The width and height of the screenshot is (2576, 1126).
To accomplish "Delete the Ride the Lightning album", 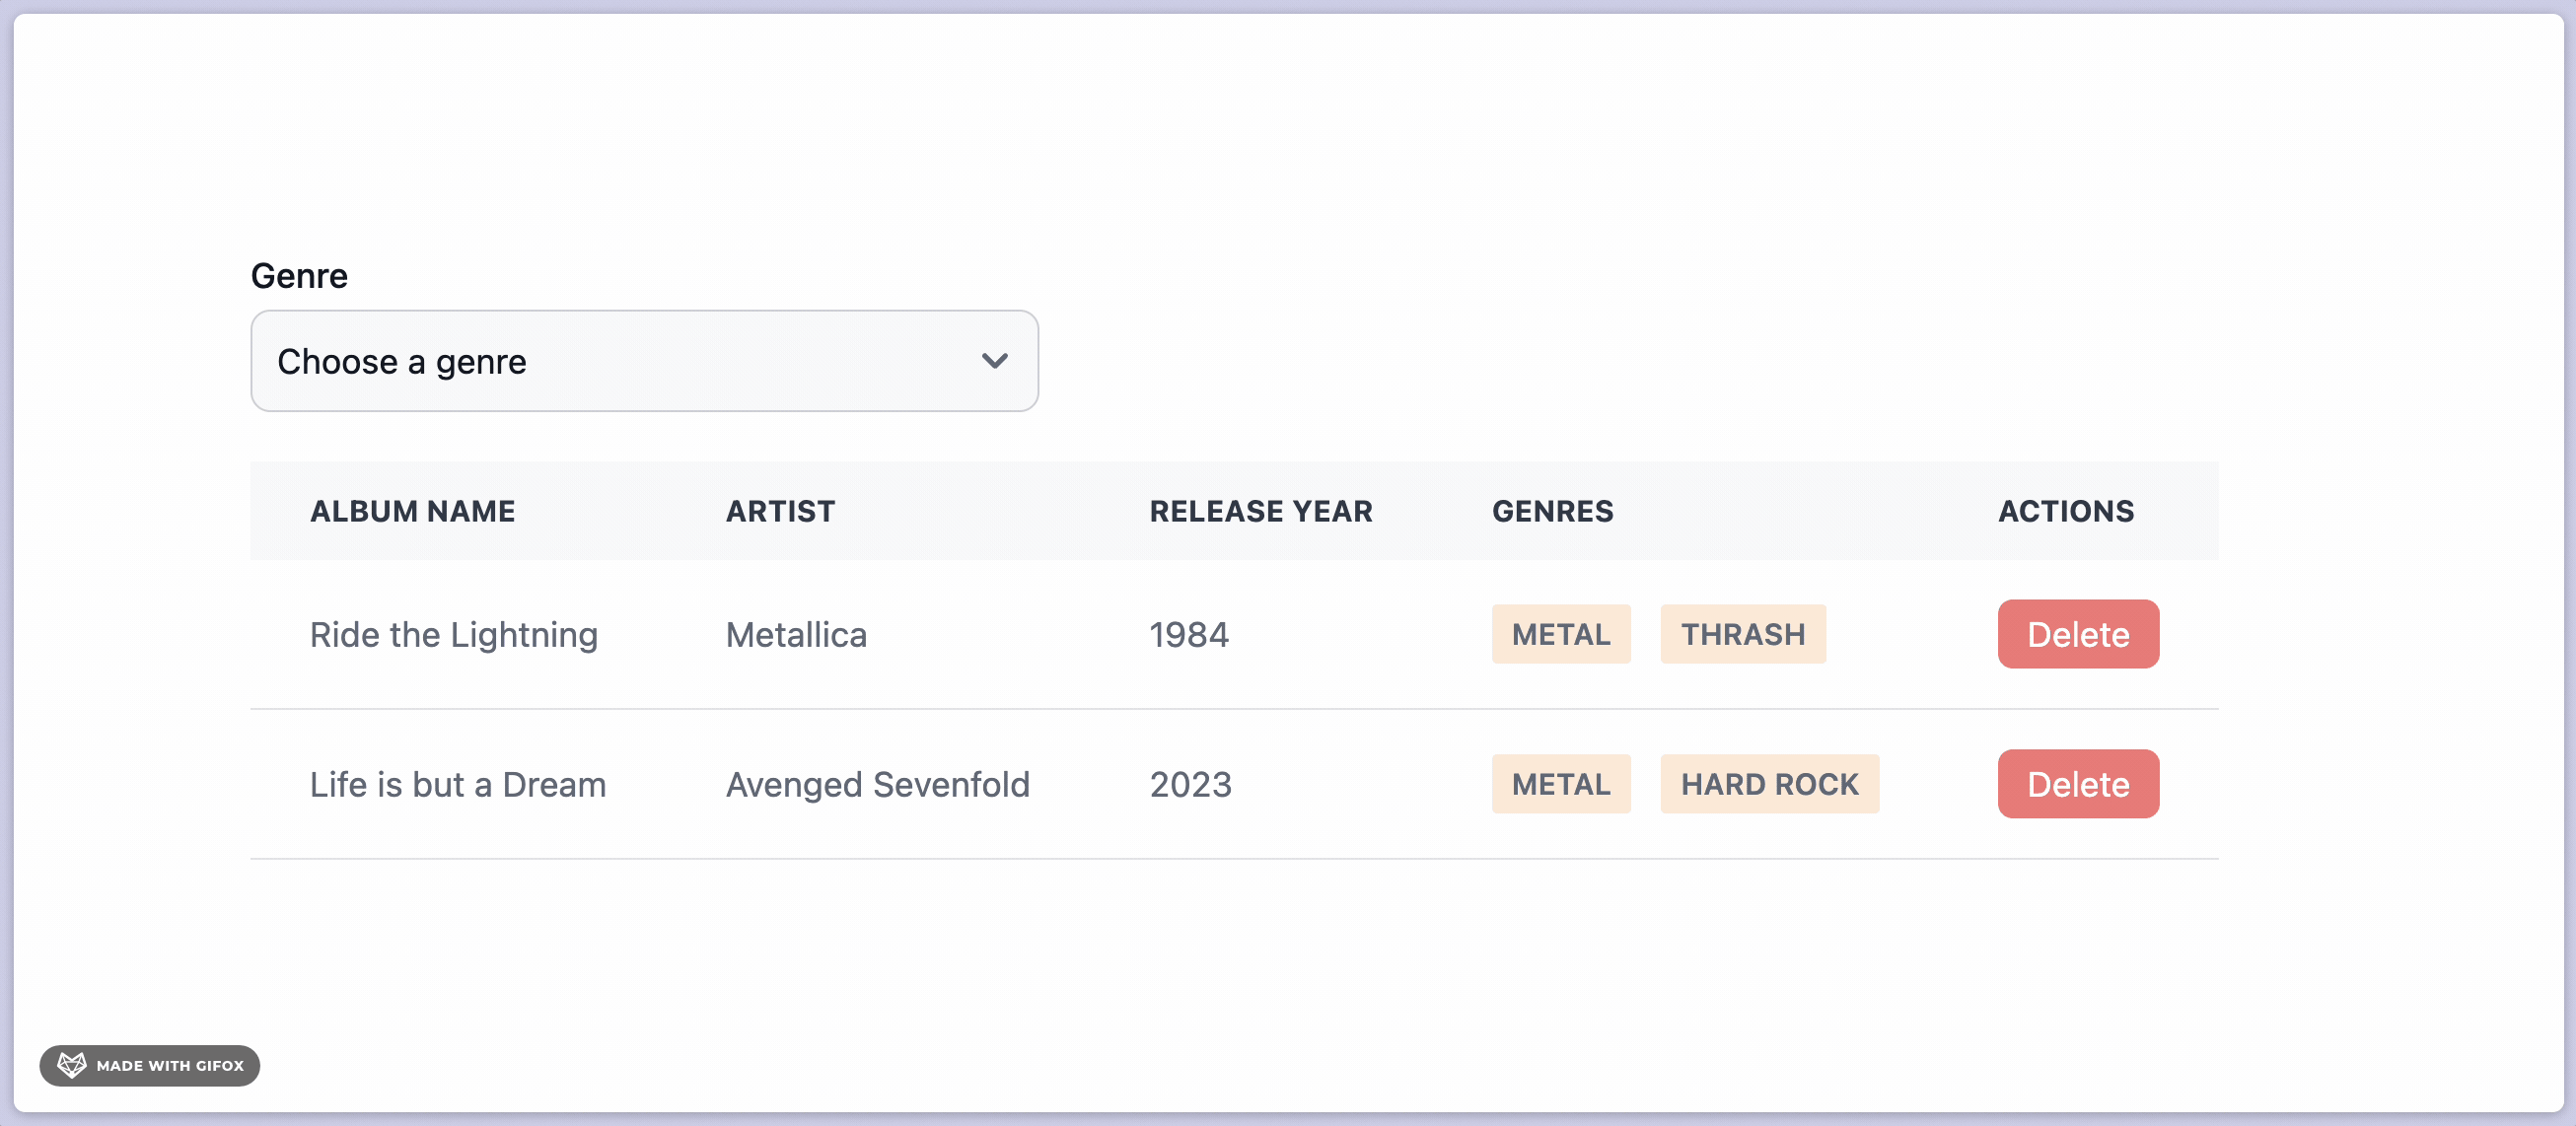I will click(x=2077, y=634).
